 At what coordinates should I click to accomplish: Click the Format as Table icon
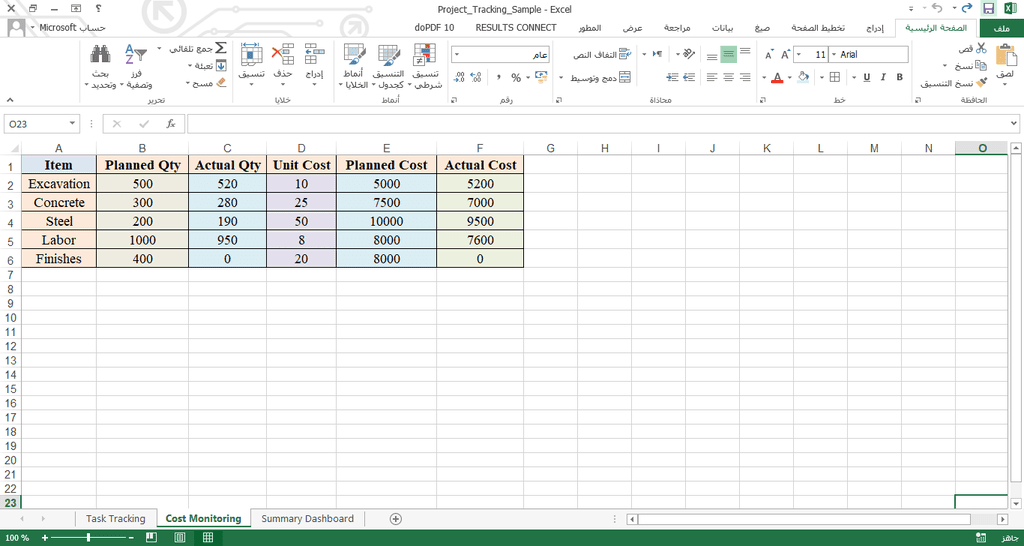tap(389, 56)
